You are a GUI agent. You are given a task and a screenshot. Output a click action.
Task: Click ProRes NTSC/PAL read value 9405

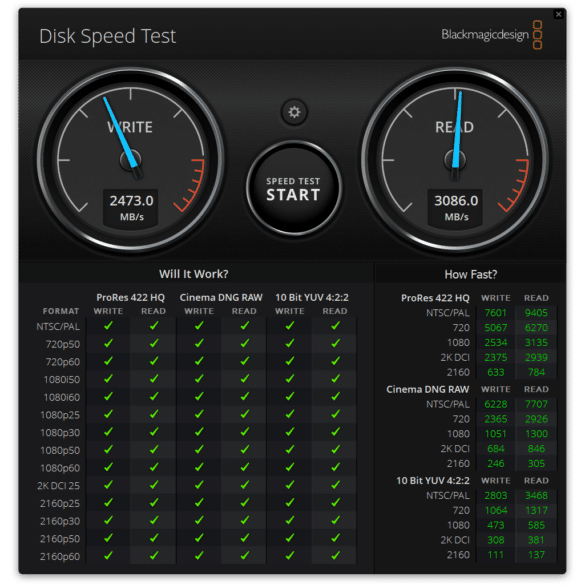click(x=536, y=313)
